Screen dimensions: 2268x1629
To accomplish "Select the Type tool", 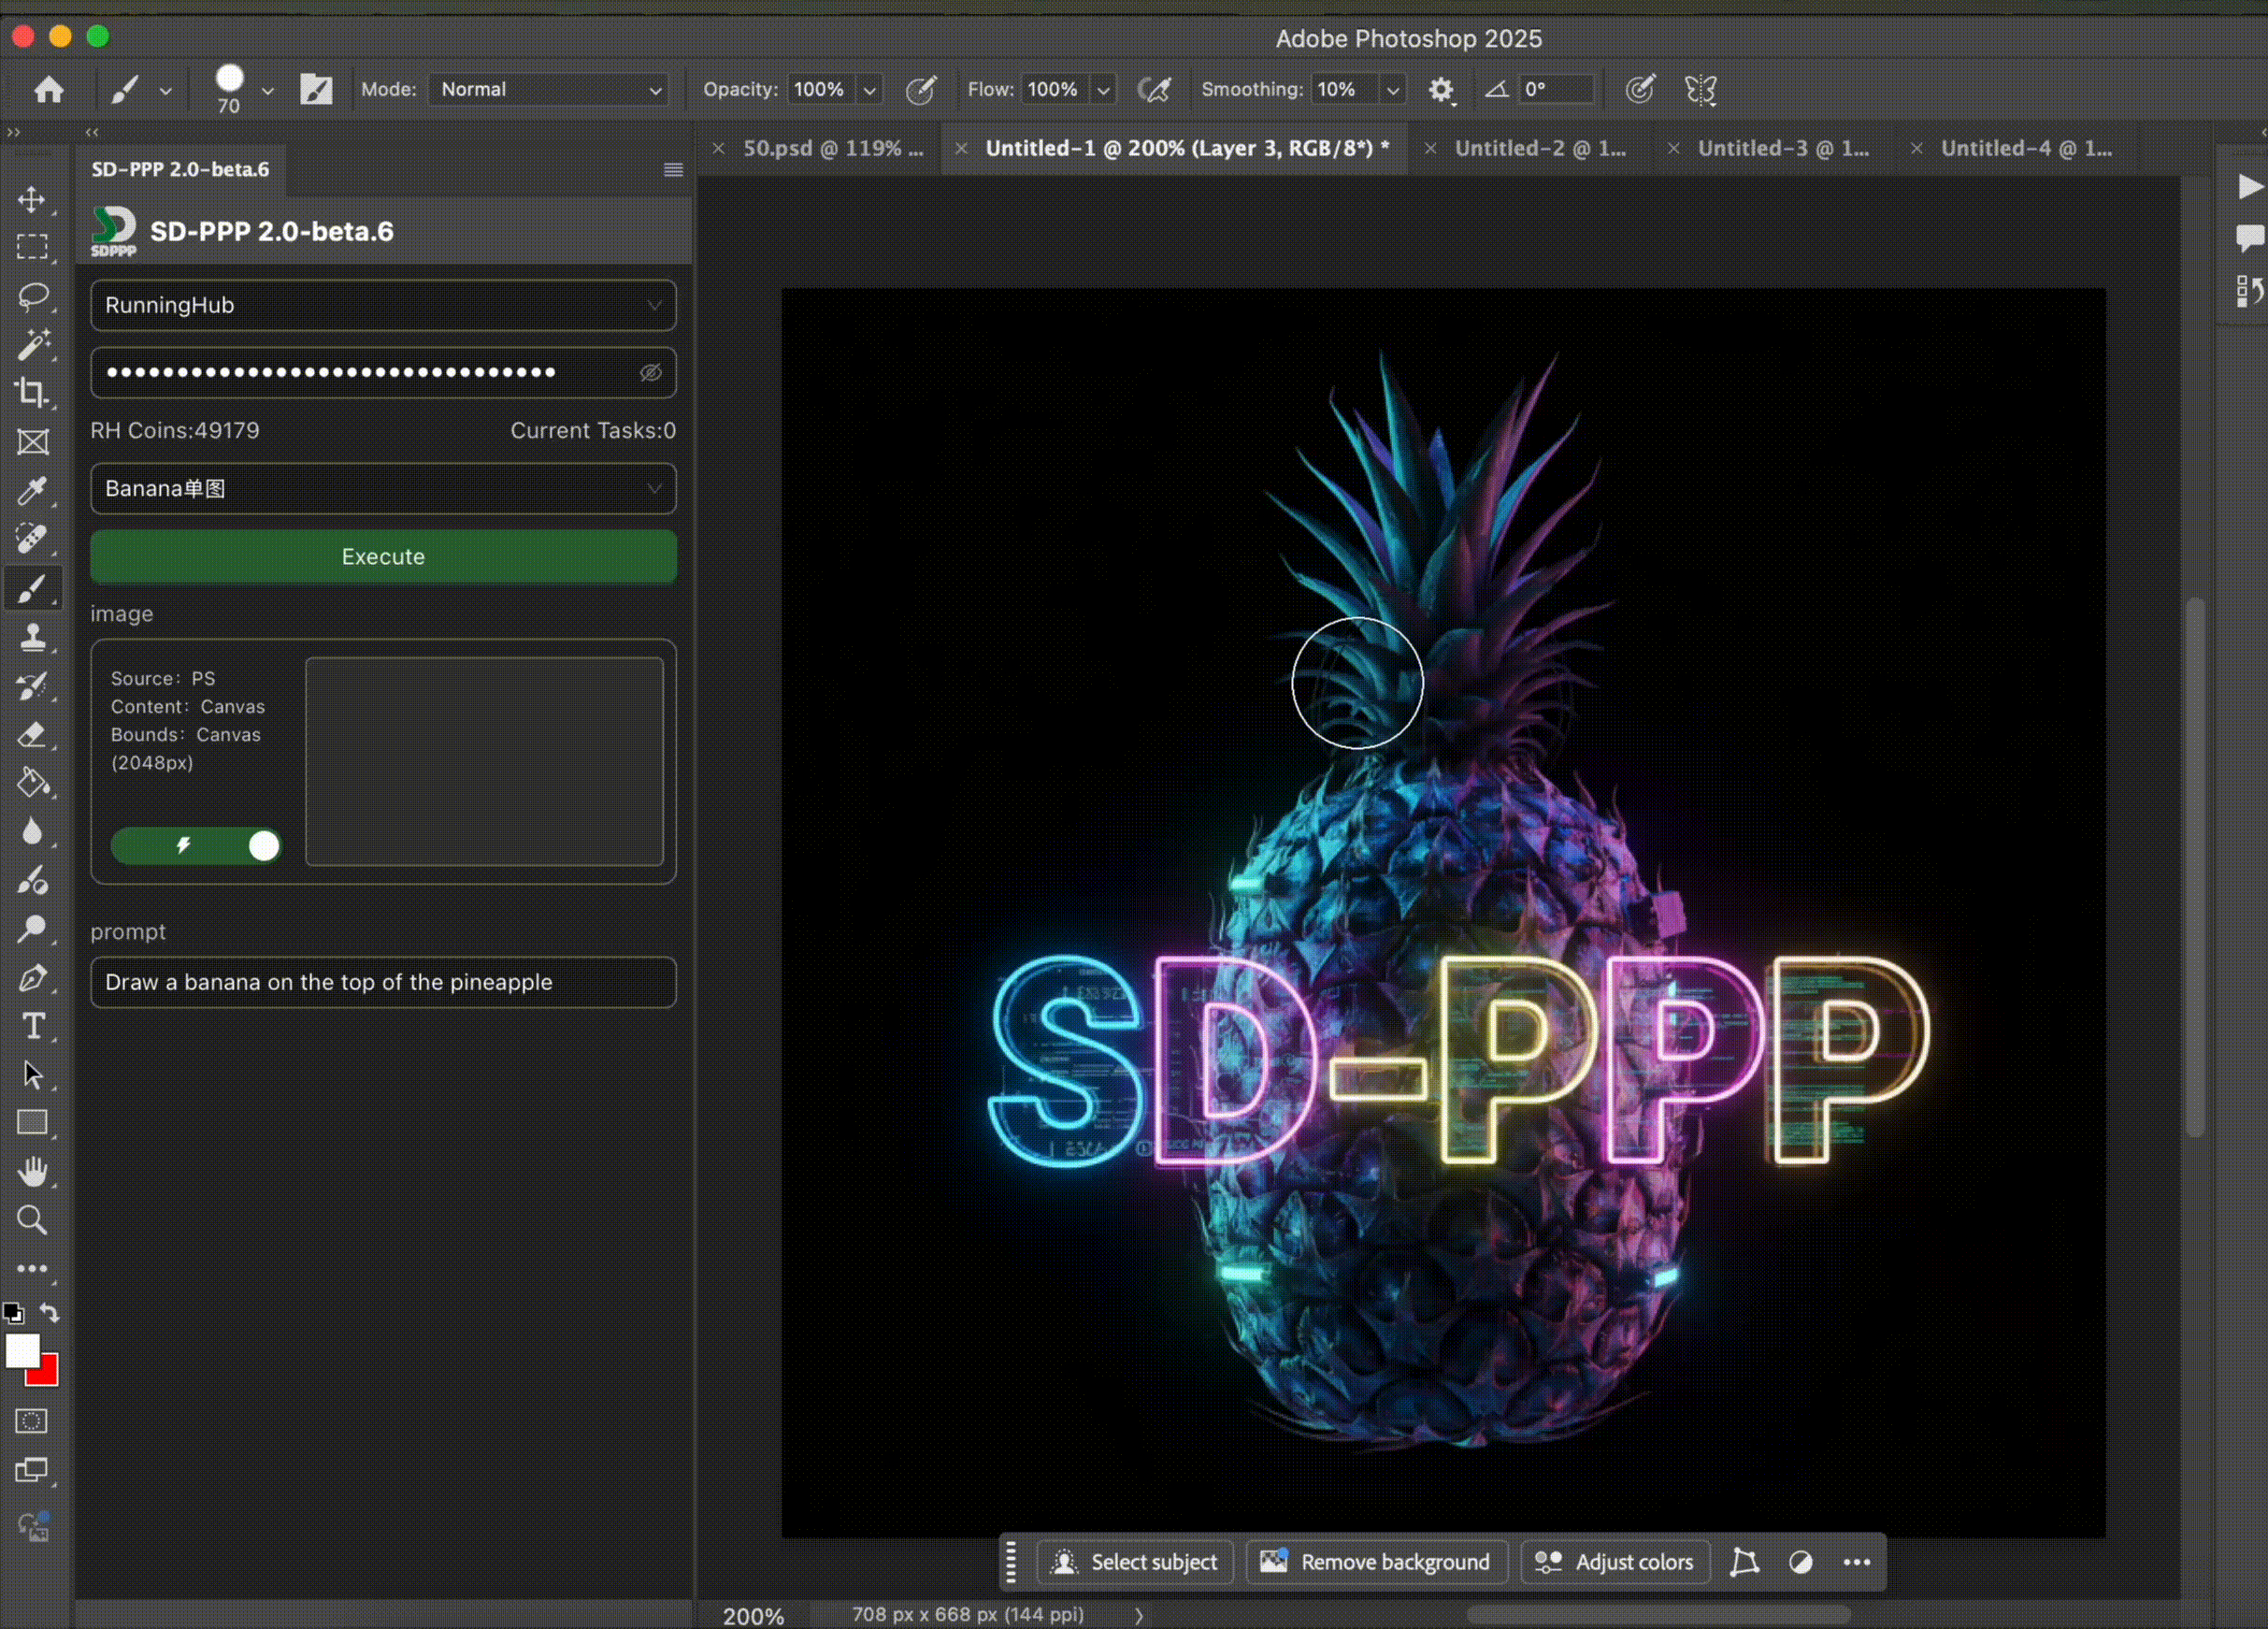I will 33,1026.
